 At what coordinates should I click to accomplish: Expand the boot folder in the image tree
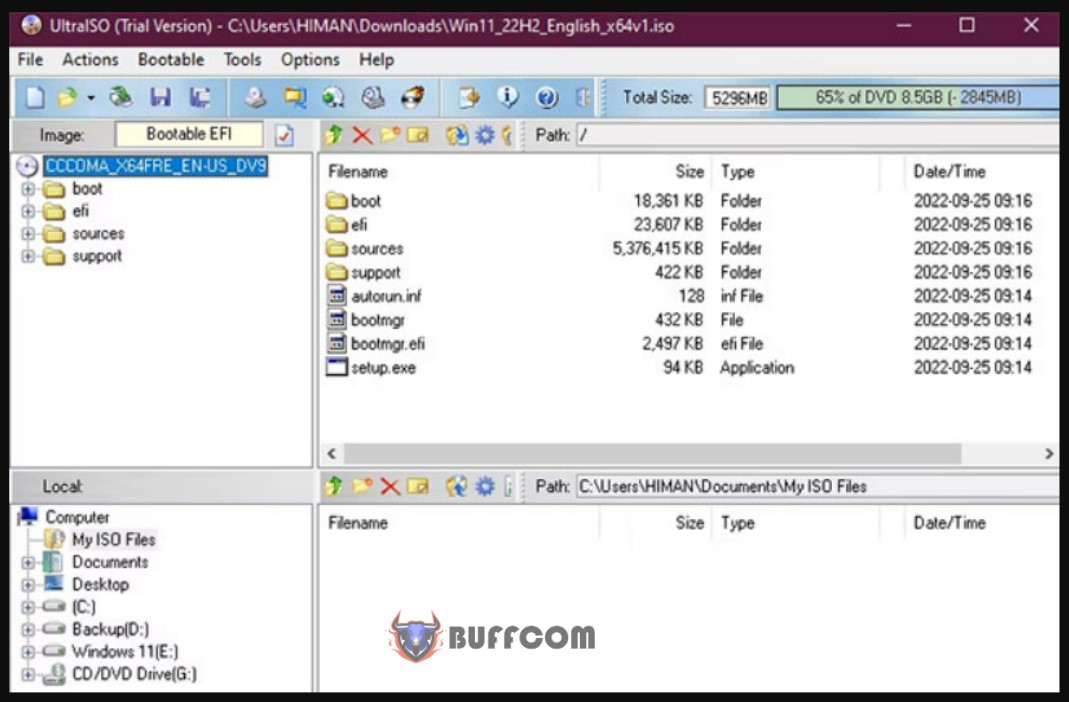pyautogui.click(x=28, y=189)
